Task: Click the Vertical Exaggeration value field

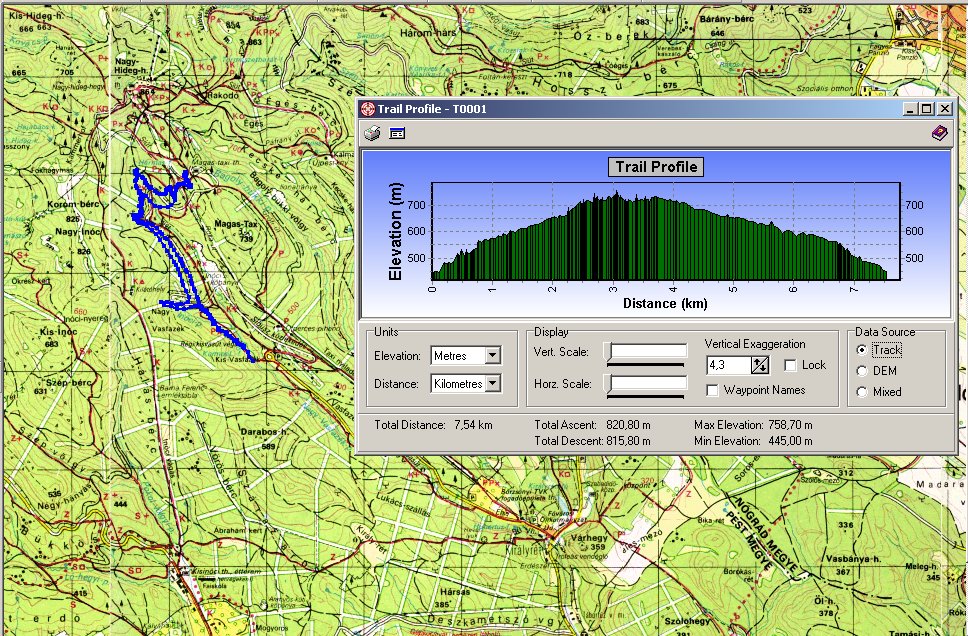Action: (728, 365)
